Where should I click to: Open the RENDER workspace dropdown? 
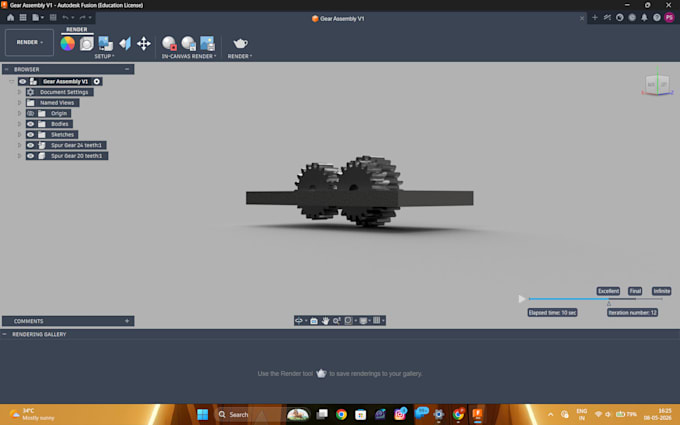[29, 42]
